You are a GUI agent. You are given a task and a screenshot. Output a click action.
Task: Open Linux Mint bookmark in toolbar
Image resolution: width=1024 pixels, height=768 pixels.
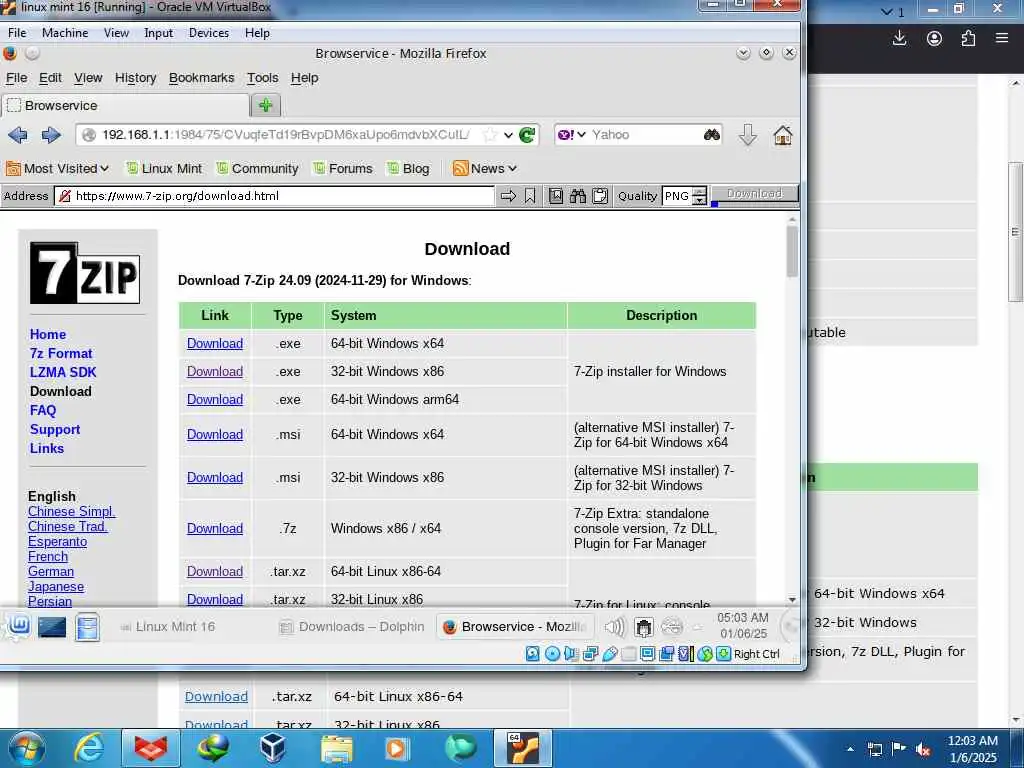click(164, 168)
